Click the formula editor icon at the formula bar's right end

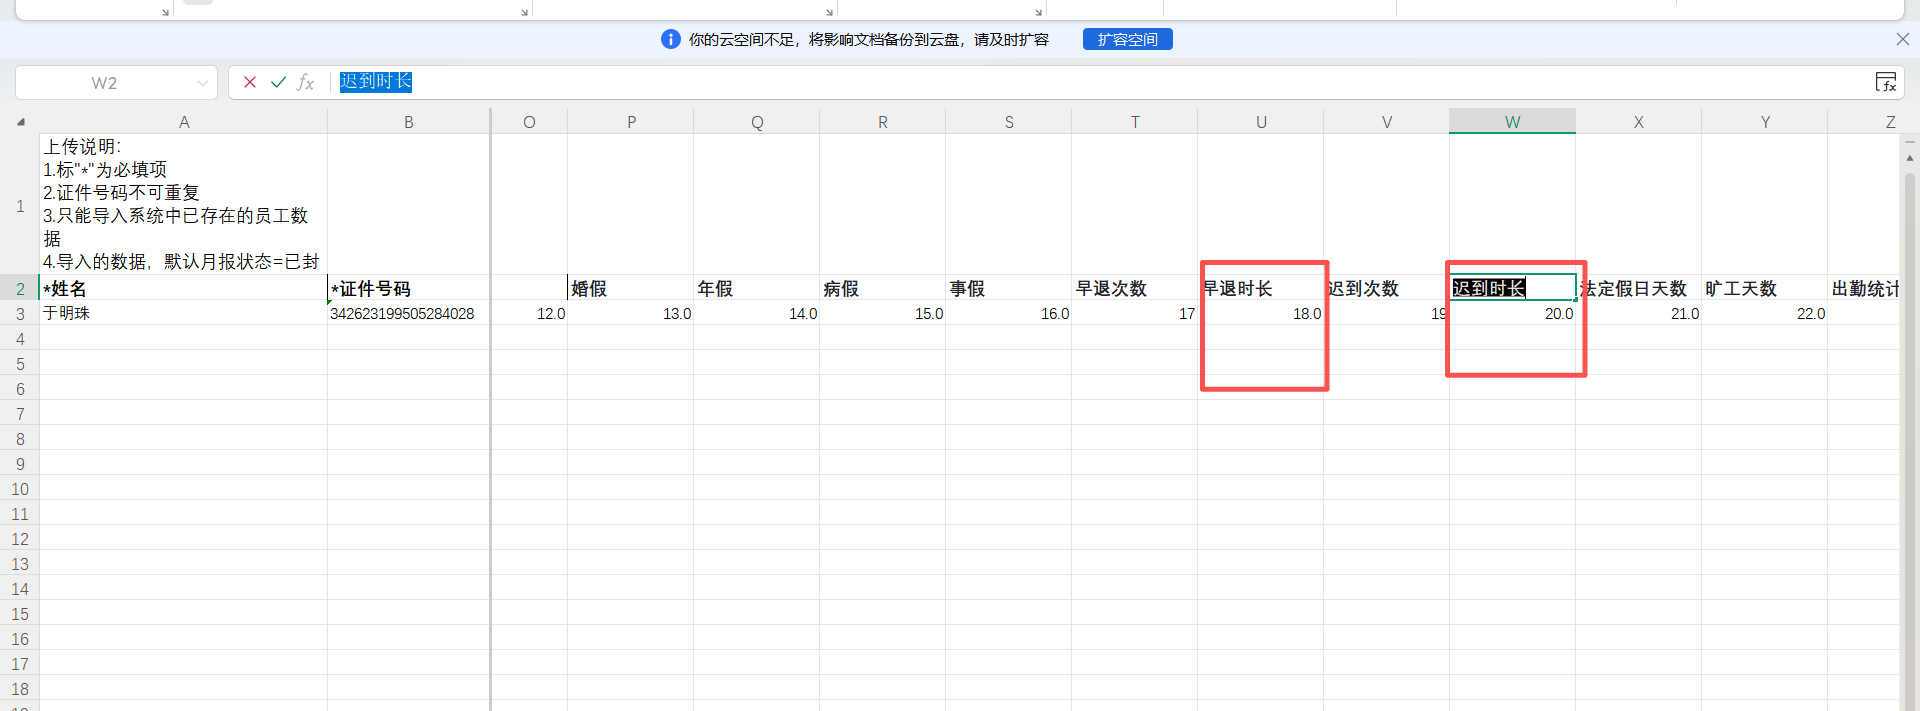coord(1885,82)
